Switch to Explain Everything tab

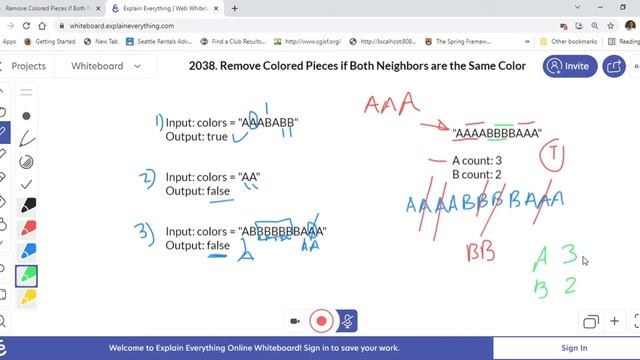click(x=165, y=8)
